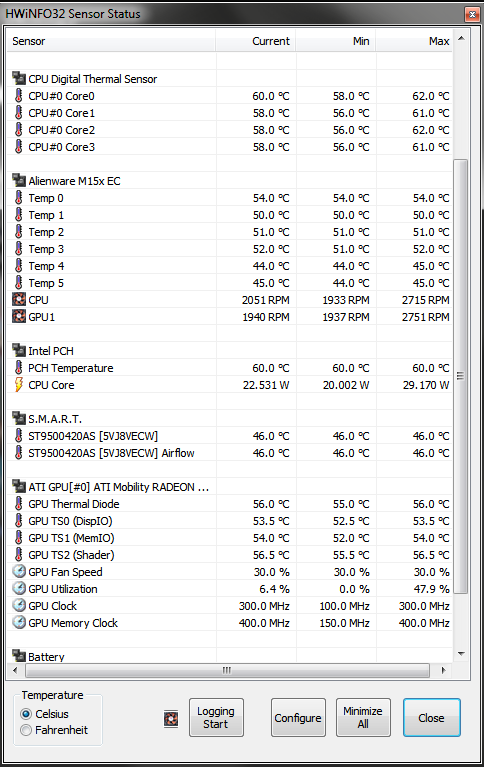
Task: Click the gauge icon beside GPU Fan Speed
Action: click(x=19, y=571)
